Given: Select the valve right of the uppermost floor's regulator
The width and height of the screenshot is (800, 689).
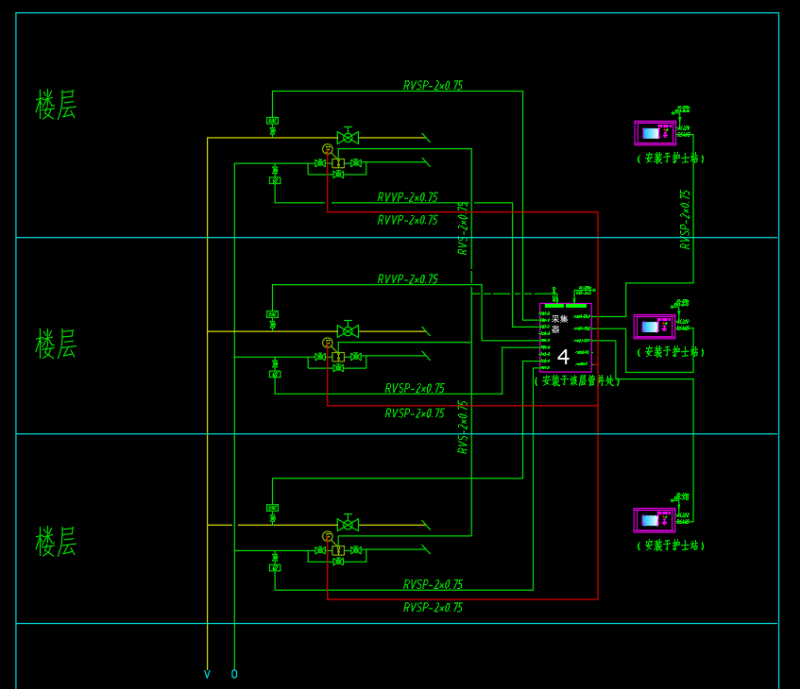Looking at the screenshot, I should click(x=356, y=163).
